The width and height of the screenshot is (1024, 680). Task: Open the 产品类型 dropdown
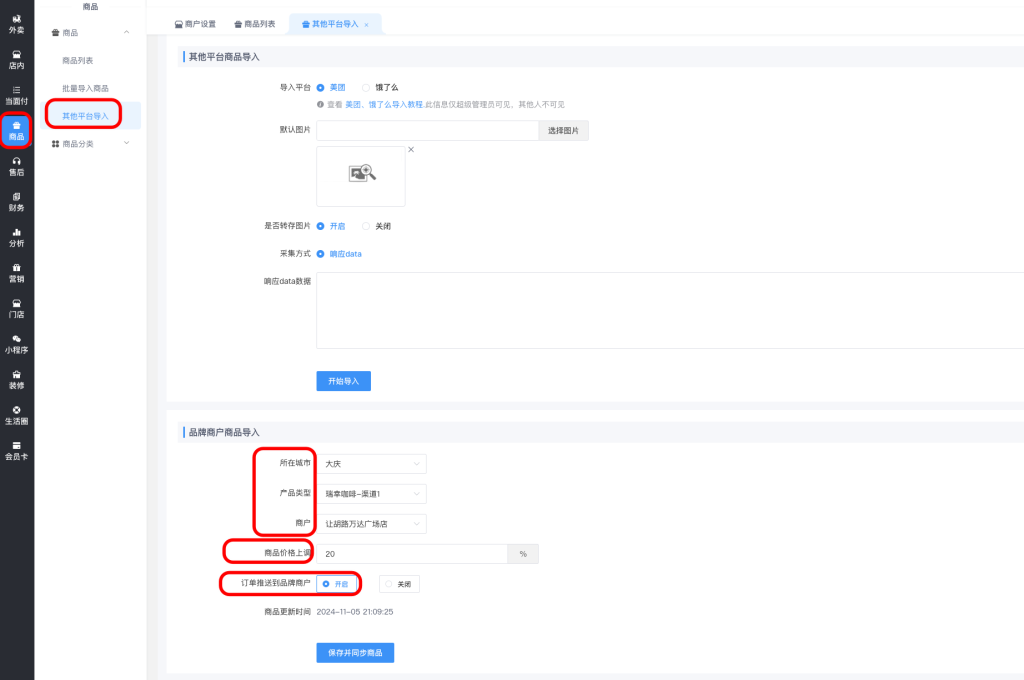pyautogui.click(x=372, y=494)
